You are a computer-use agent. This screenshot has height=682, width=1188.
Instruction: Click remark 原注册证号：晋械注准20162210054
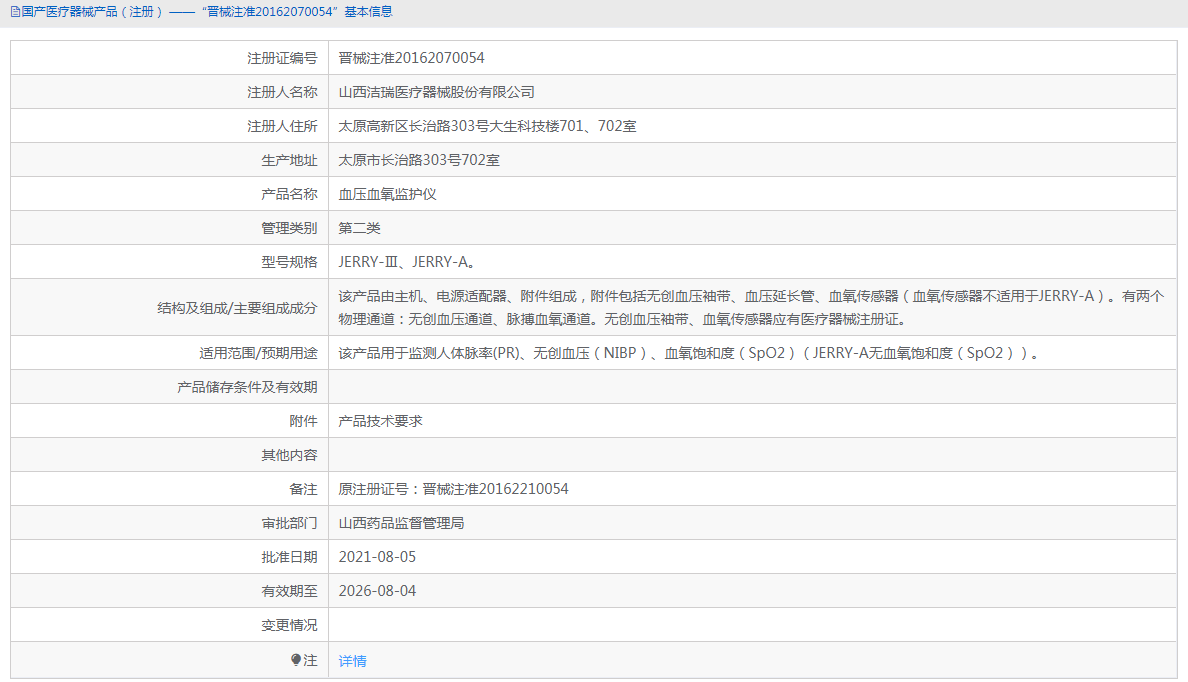453,490
